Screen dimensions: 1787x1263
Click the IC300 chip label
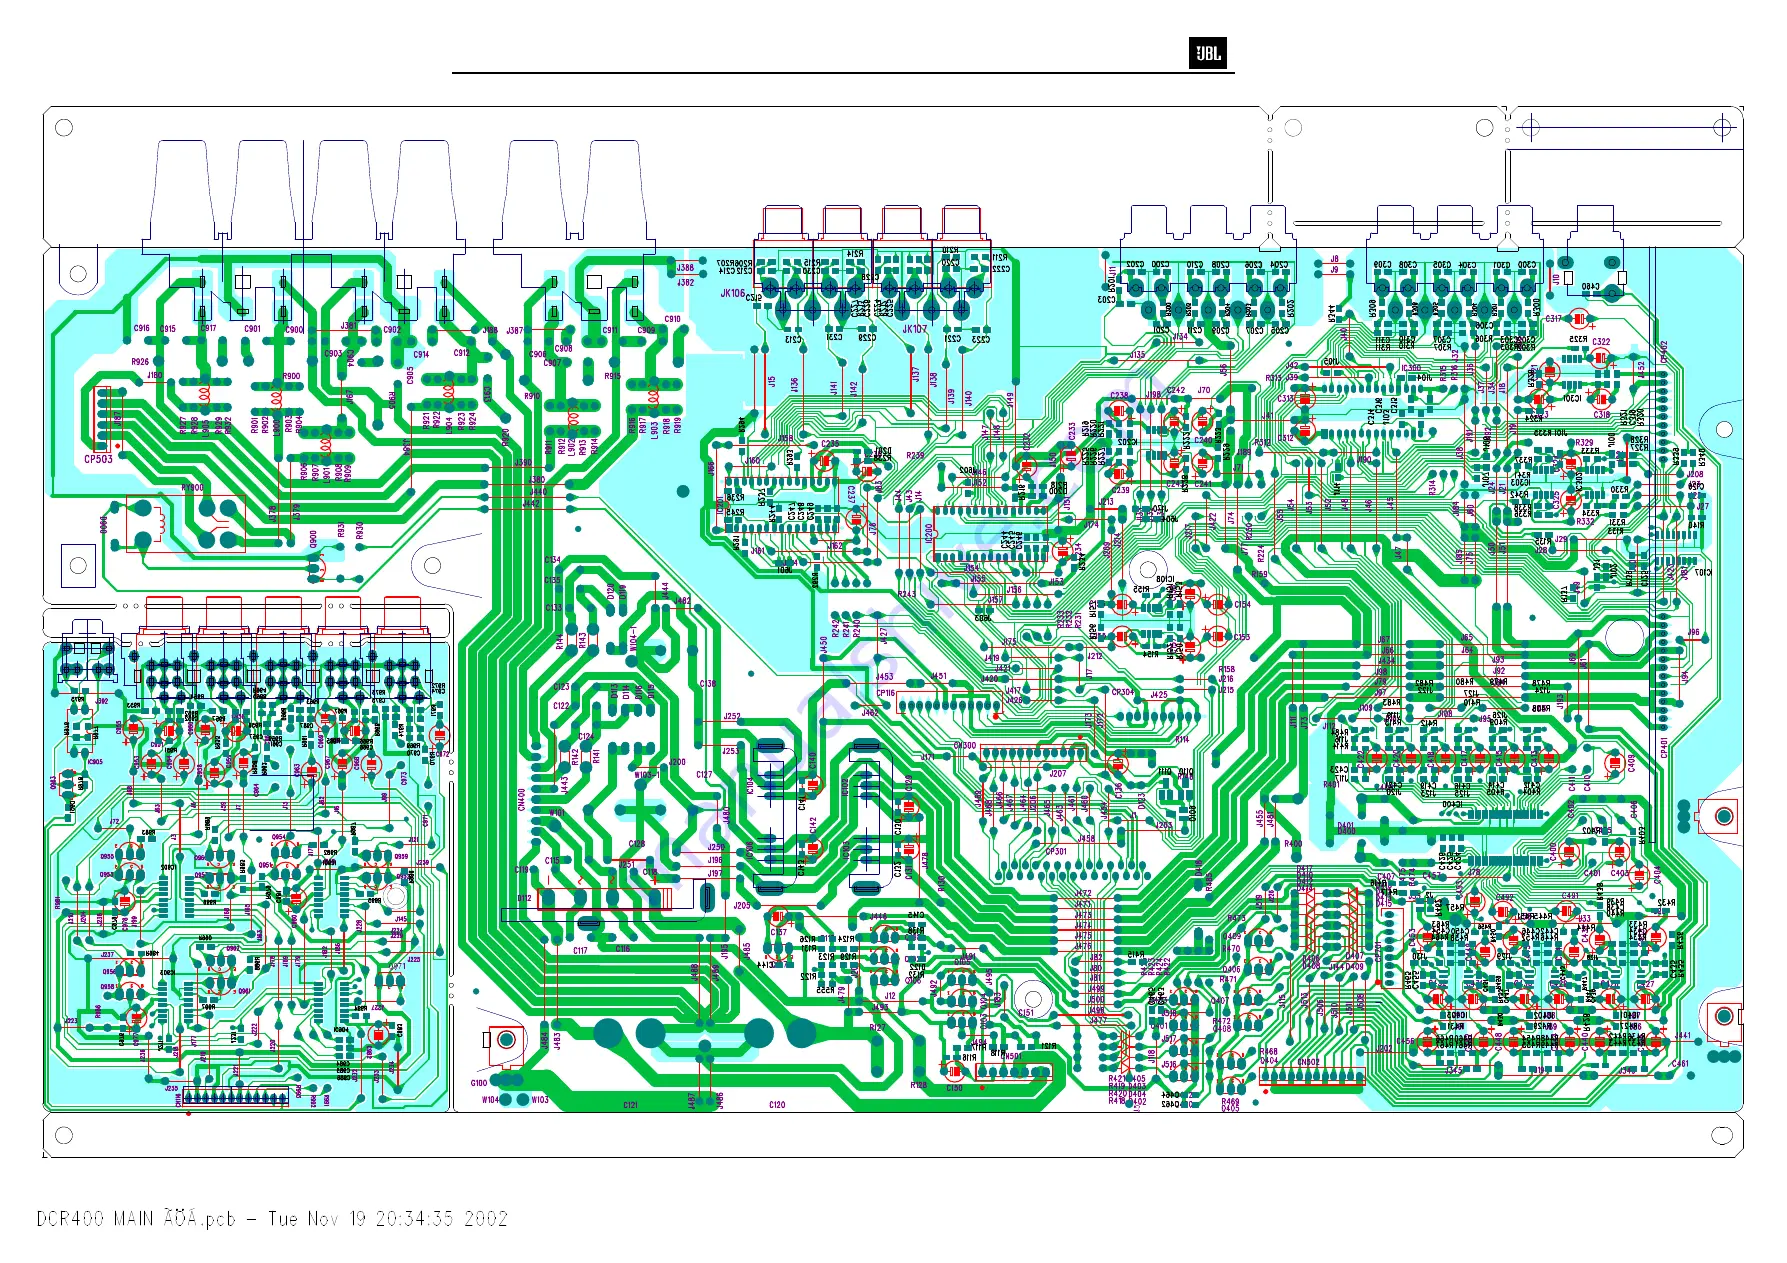pyautogui.click(x=1411, y=368)
